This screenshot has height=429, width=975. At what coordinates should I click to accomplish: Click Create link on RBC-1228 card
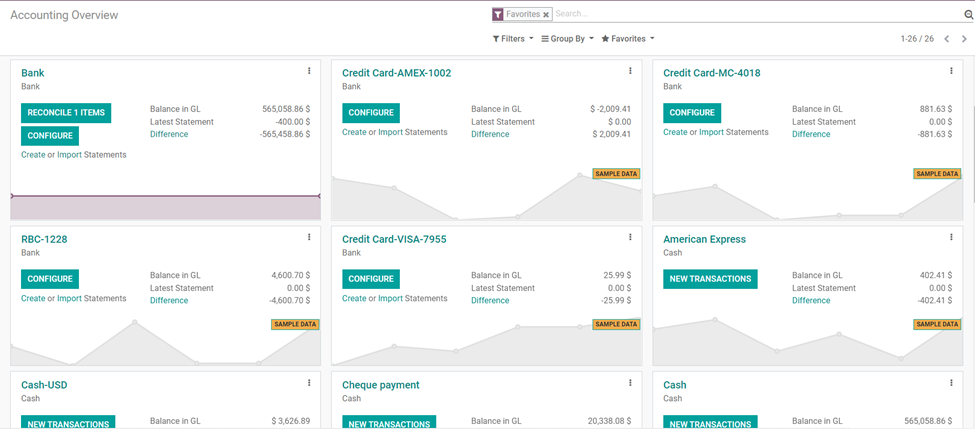click(33, 298)
